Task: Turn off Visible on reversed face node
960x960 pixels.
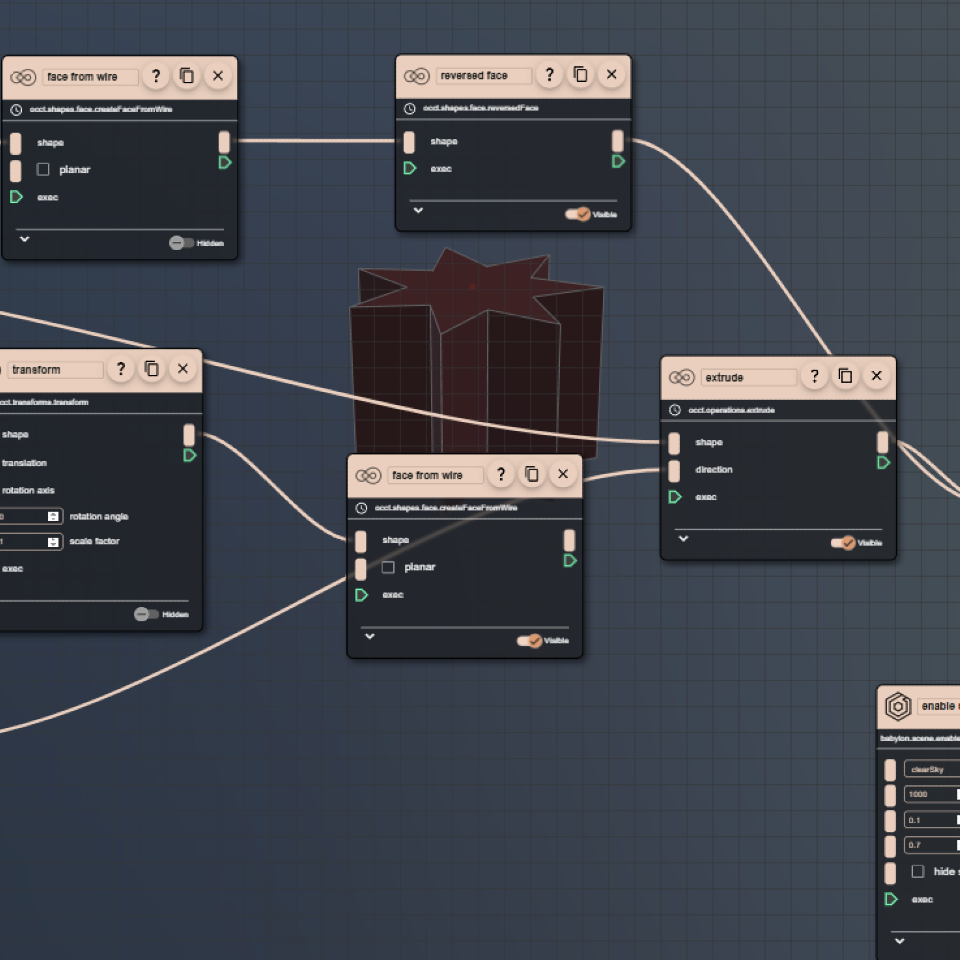Action: (x=578, y=214)
